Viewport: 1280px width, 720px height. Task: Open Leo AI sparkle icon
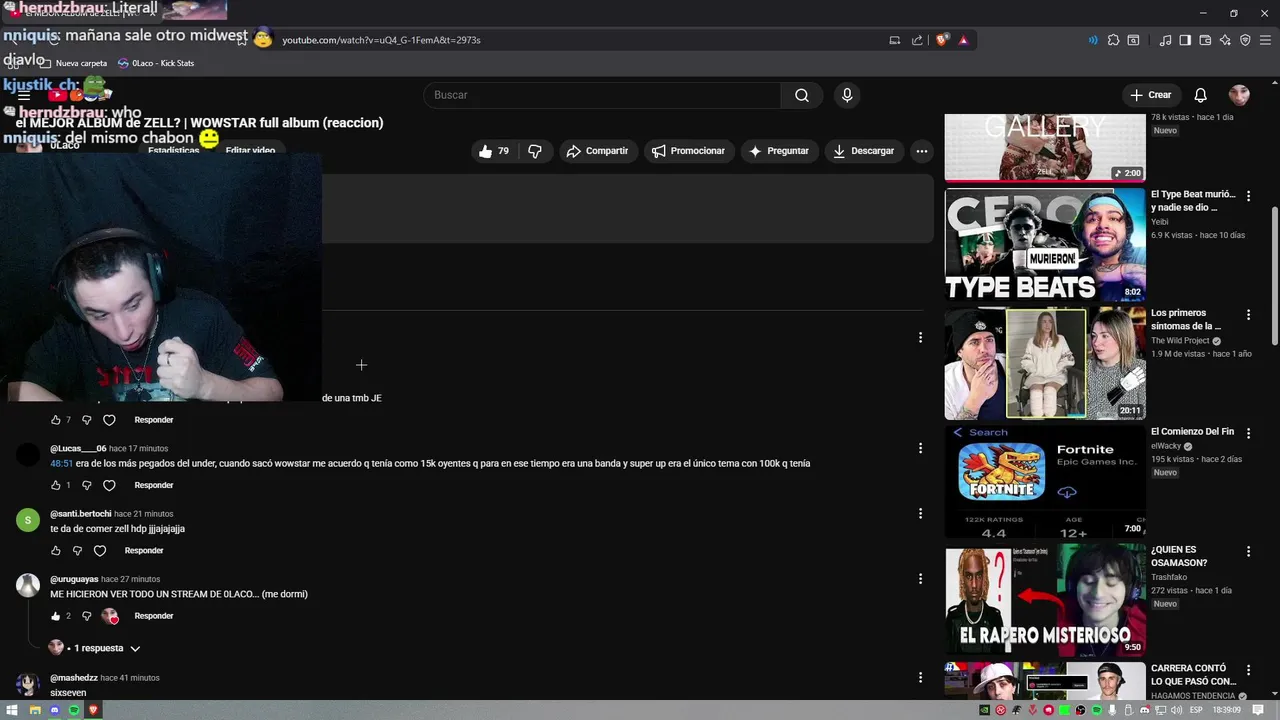[1225, 40]
